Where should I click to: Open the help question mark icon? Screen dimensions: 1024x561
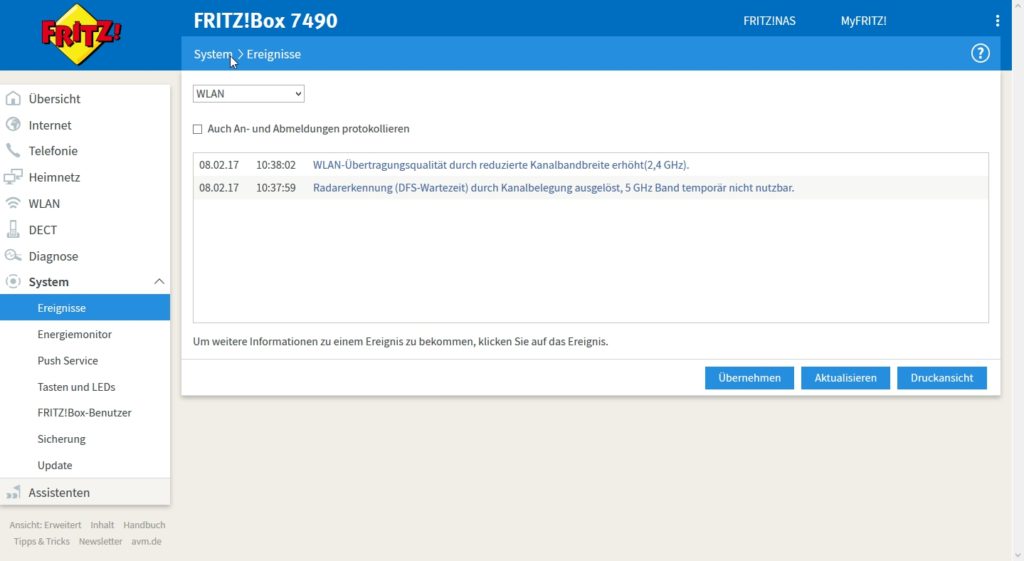coord(980,54)
